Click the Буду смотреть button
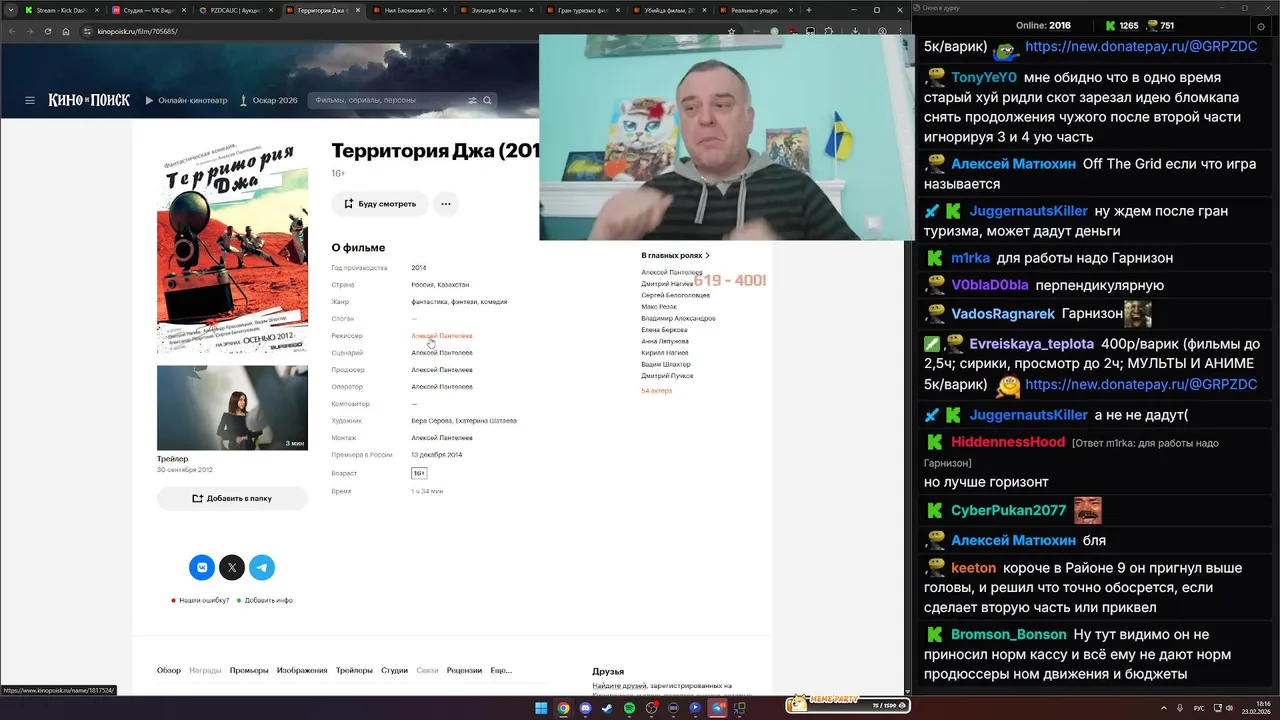 (380, 204)
